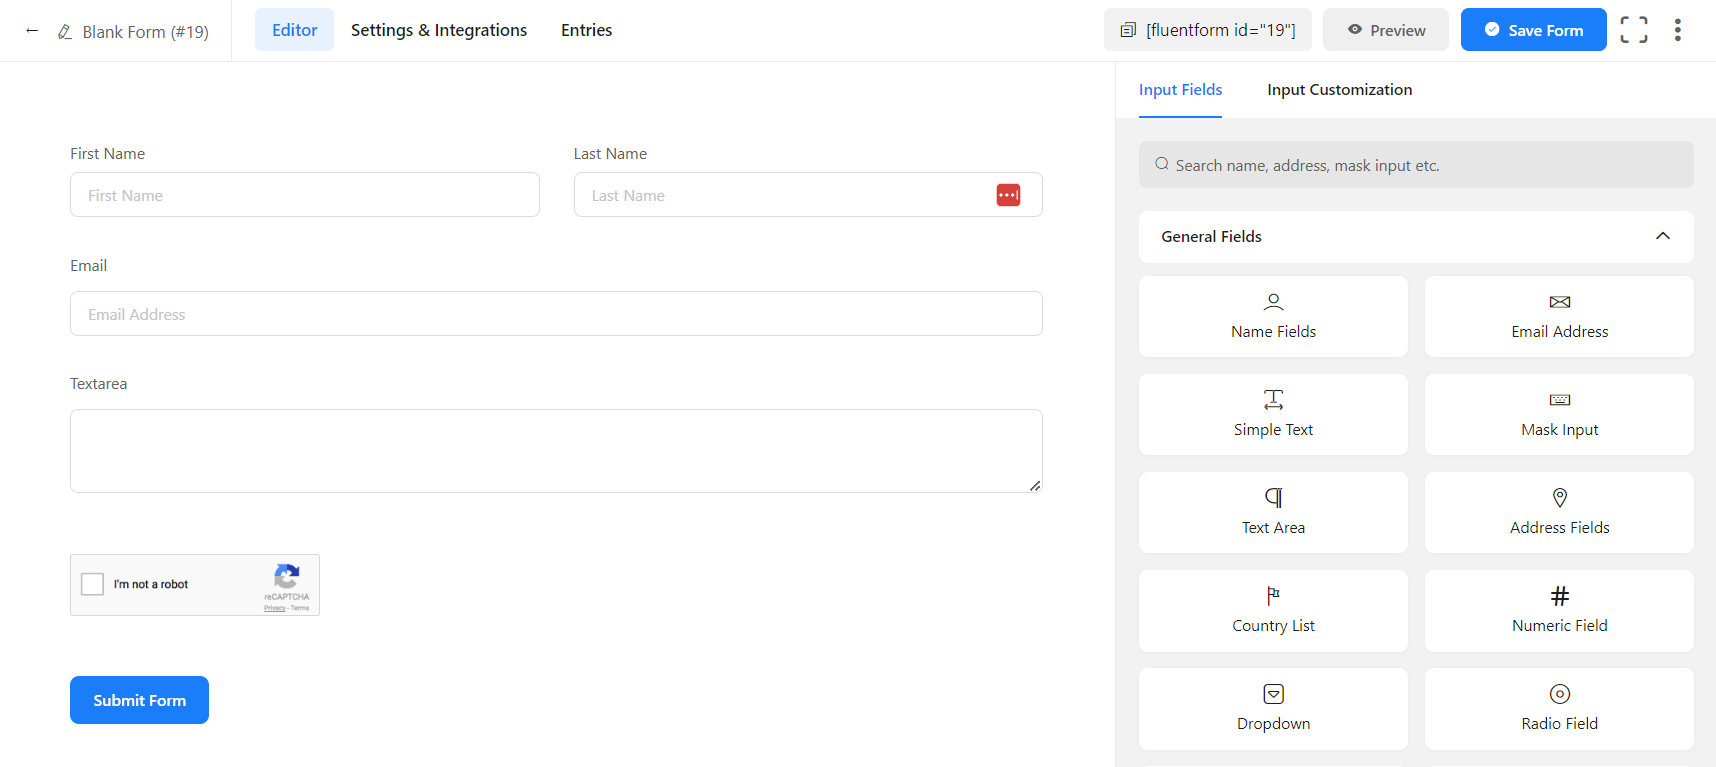Open the three-dot more options menu
1716x767 pixels.
[x=1677, y=30]
